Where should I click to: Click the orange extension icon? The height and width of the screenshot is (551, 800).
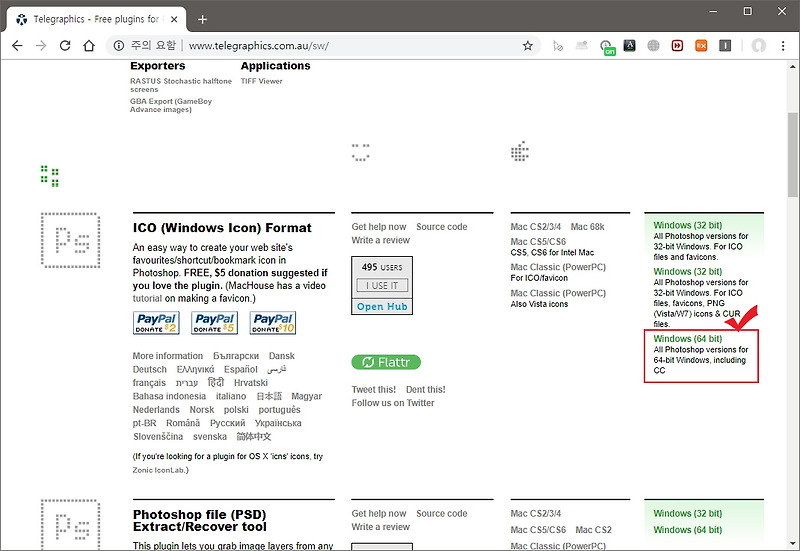coord(701,45)
